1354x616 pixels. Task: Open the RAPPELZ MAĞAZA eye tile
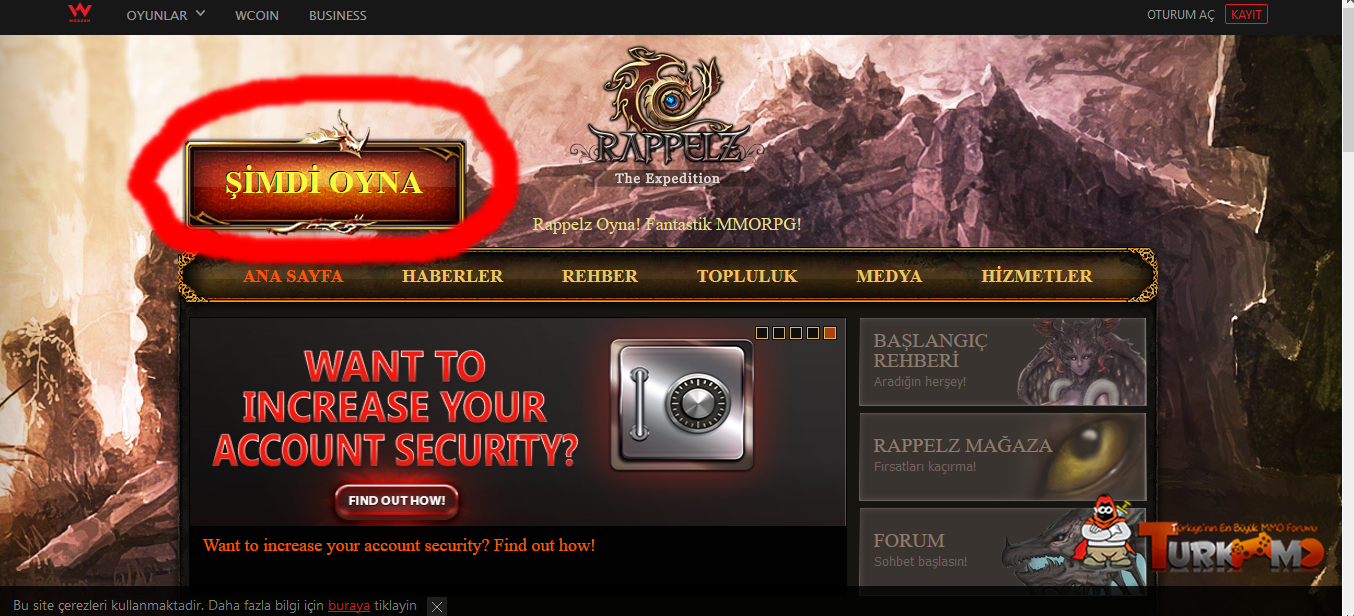click(1003, 457)
